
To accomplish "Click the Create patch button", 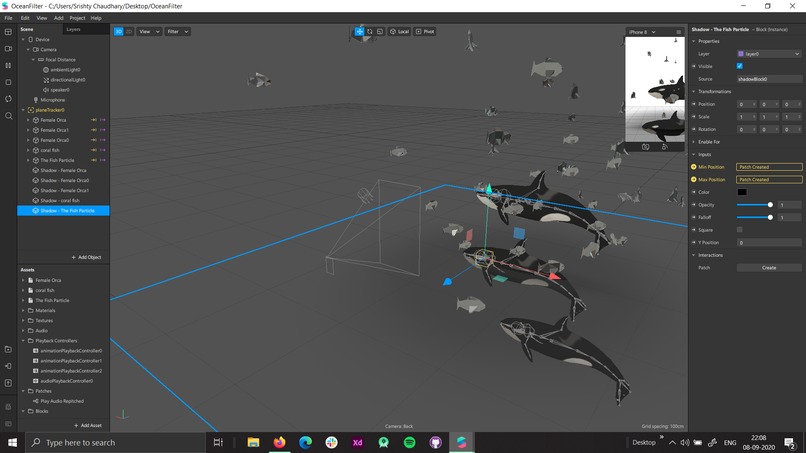I will pyautogui.click(x=769, y=268).
